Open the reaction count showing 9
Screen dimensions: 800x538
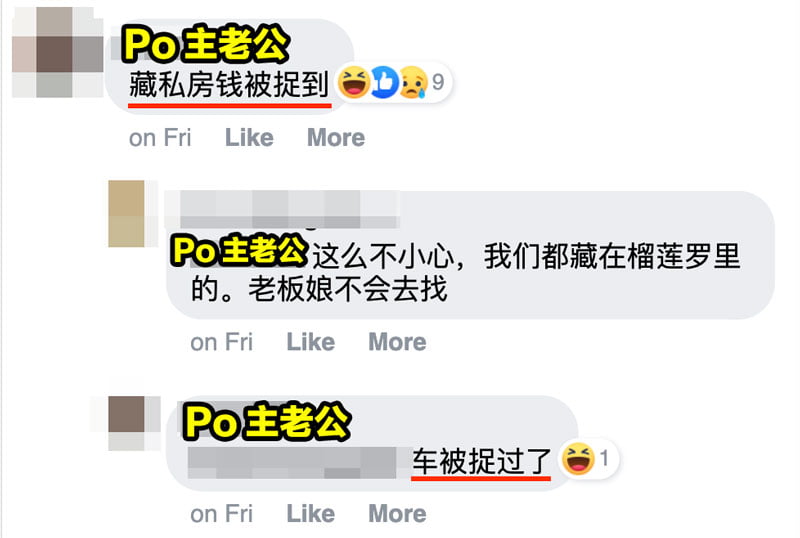pyautogui.click(x=438, y=82)
